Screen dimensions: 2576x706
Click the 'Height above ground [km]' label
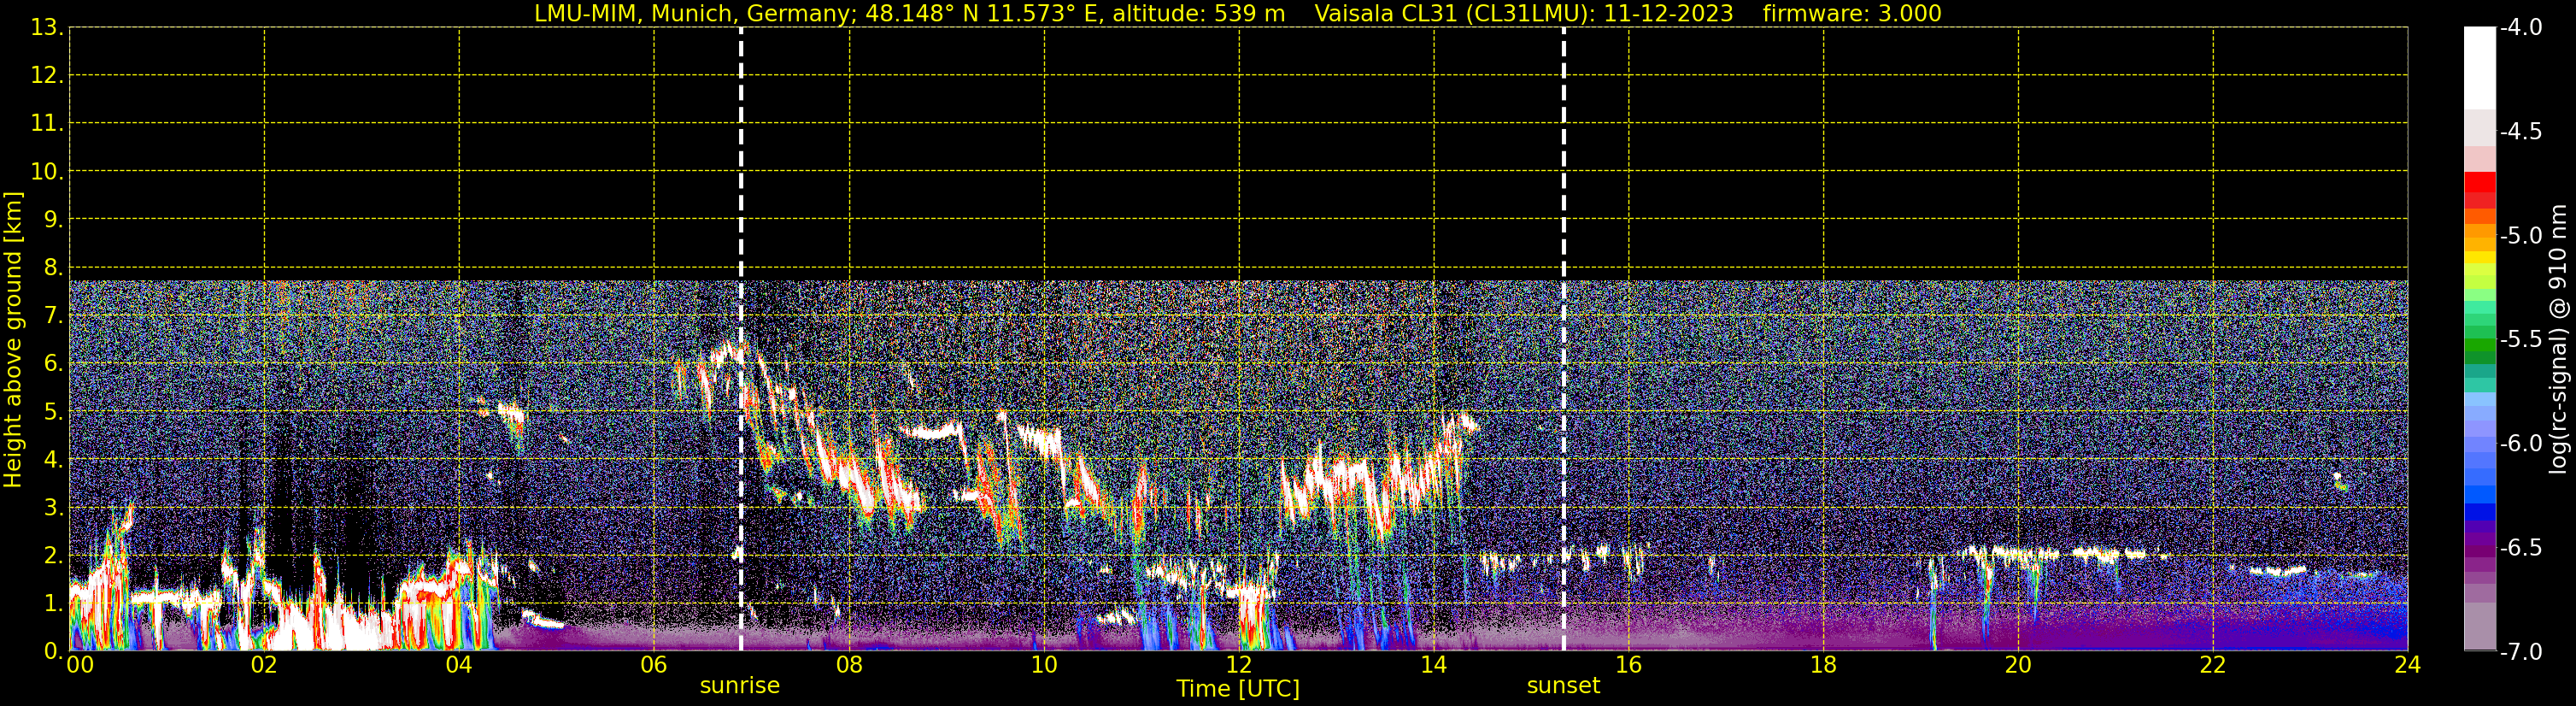coord(13,340)
